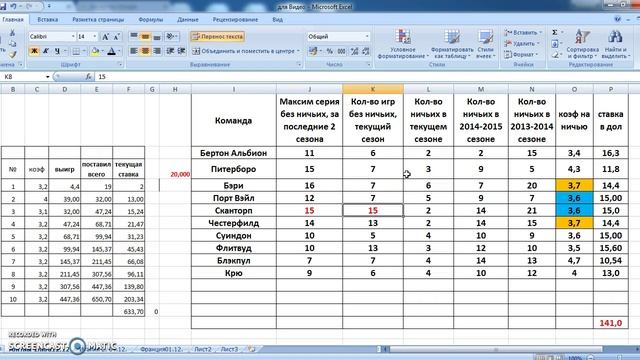The height and width of the screenshot is (360, 640).
Task: Click the increase decimal icon
Action: click(x=354, y=51)
